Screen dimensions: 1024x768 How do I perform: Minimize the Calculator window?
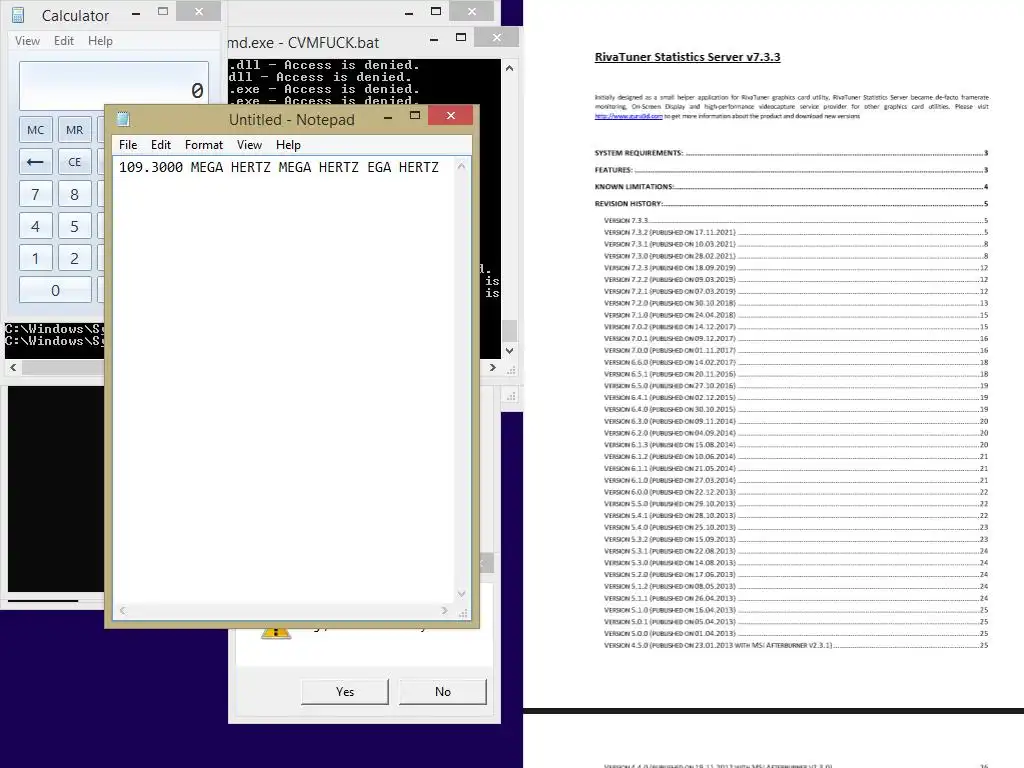coord(136,12)
